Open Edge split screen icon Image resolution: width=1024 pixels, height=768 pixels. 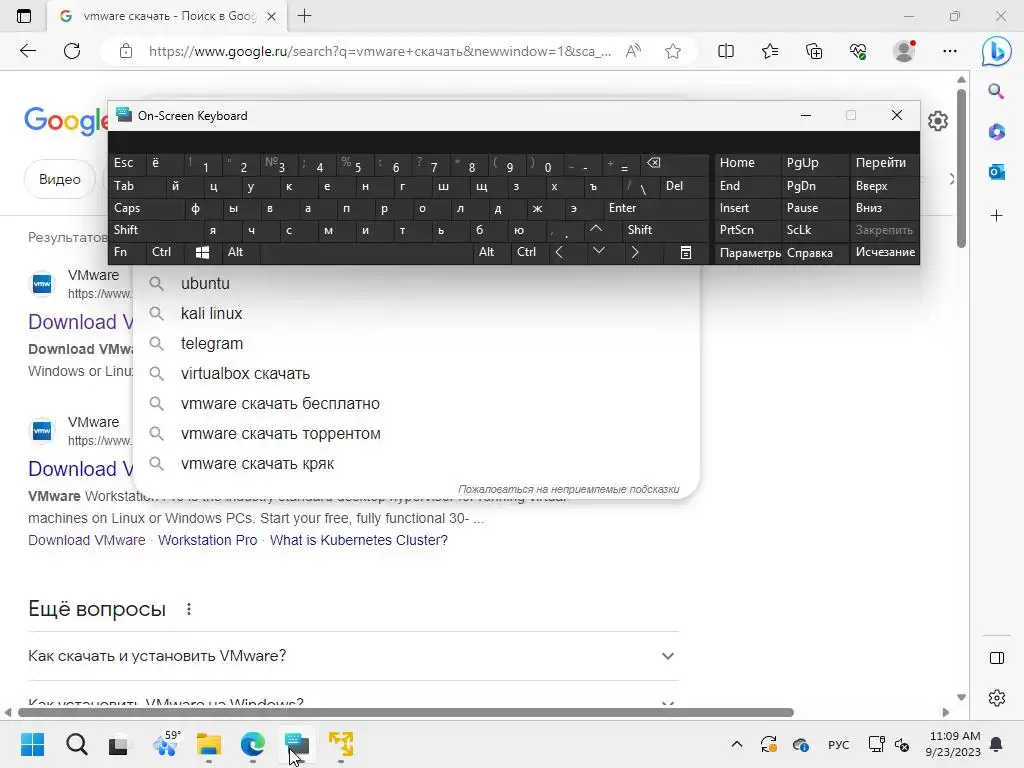(x=726, y=51)
